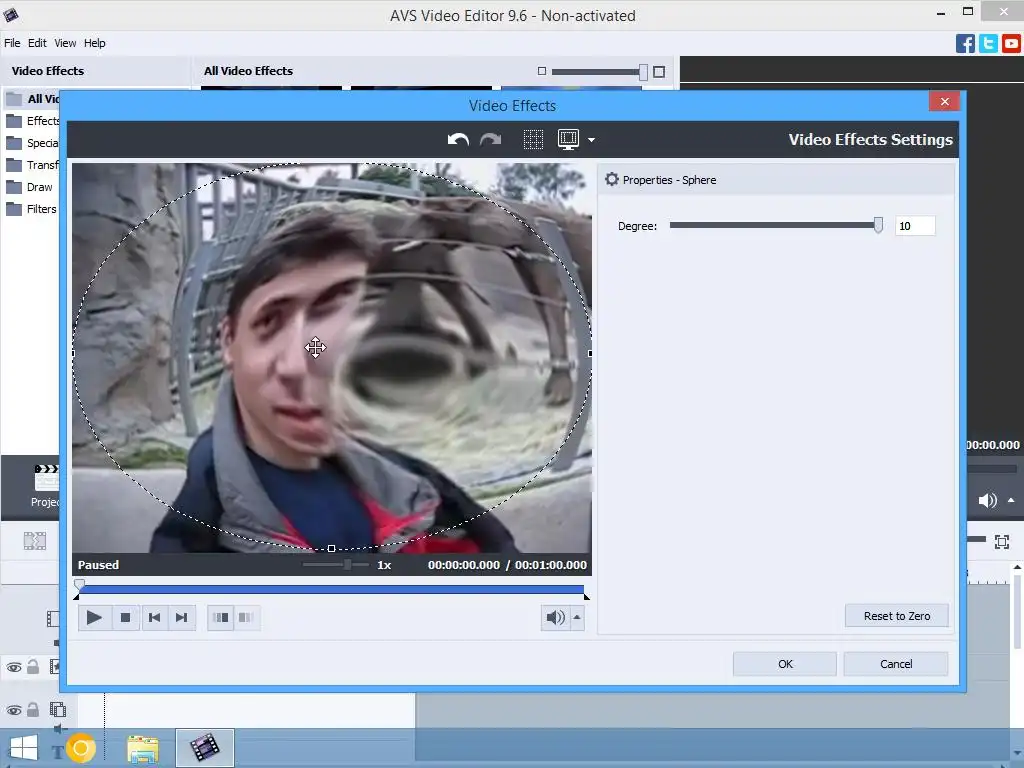Jump to next frame

[x=182, y=617]
